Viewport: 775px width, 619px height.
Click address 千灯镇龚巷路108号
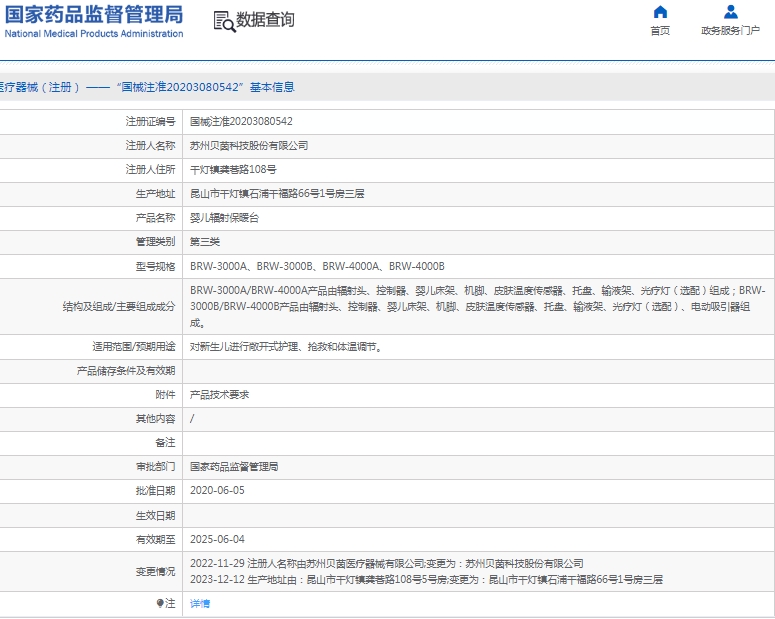click(x=233, y=170)
